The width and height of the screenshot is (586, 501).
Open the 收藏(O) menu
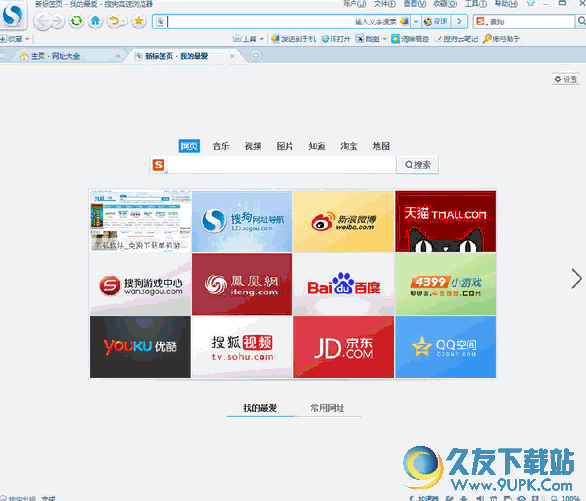point(445,4)
